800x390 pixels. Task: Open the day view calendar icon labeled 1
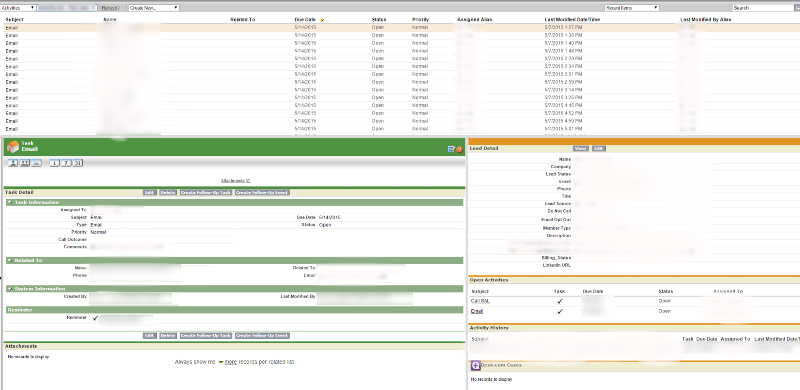coord(54,163)
